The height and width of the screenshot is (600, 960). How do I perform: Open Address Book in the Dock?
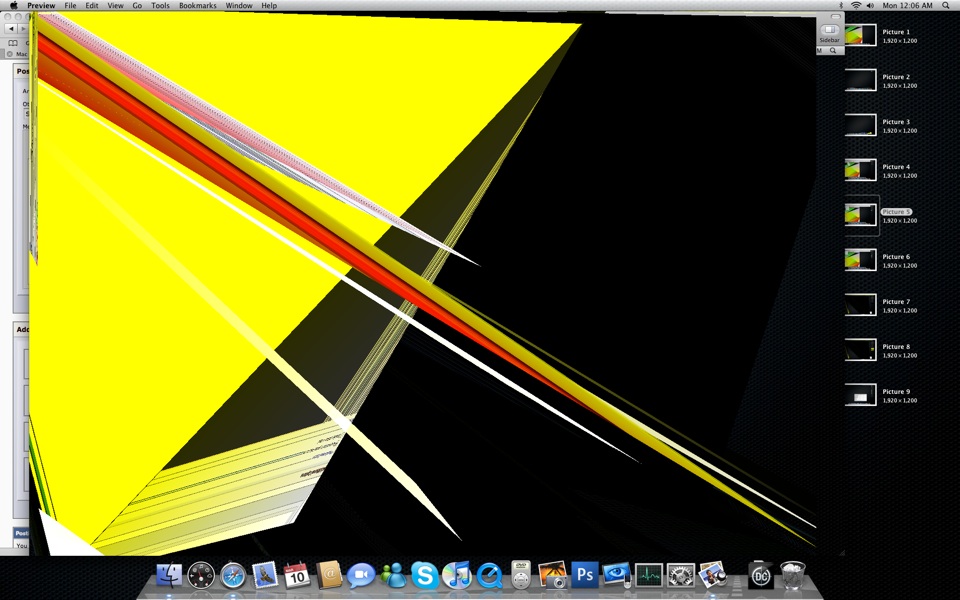pos(329,576)
